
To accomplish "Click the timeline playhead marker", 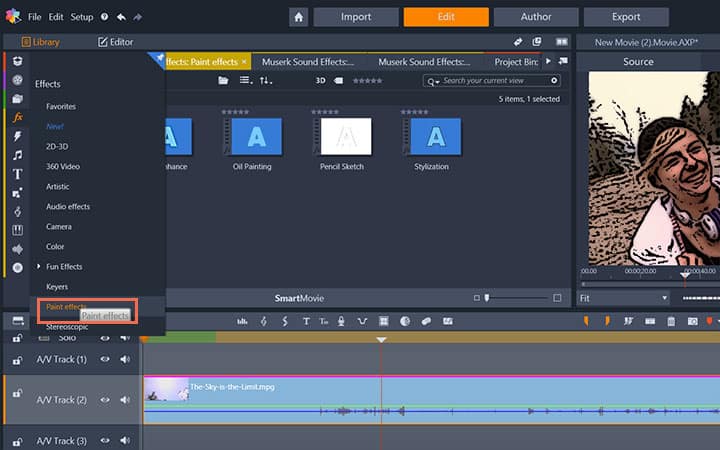I will tap(381, 340).
